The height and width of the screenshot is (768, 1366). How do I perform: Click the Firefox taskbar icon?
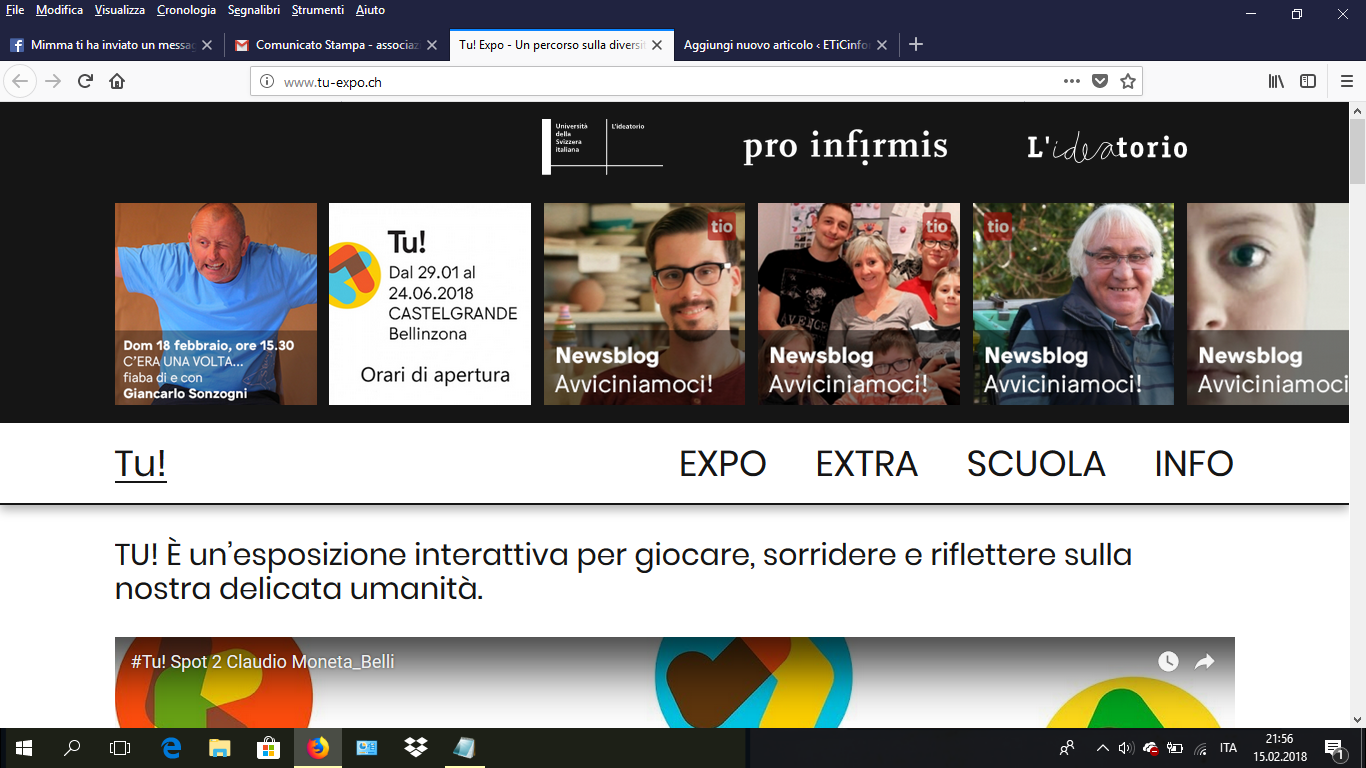pos(318,748)
